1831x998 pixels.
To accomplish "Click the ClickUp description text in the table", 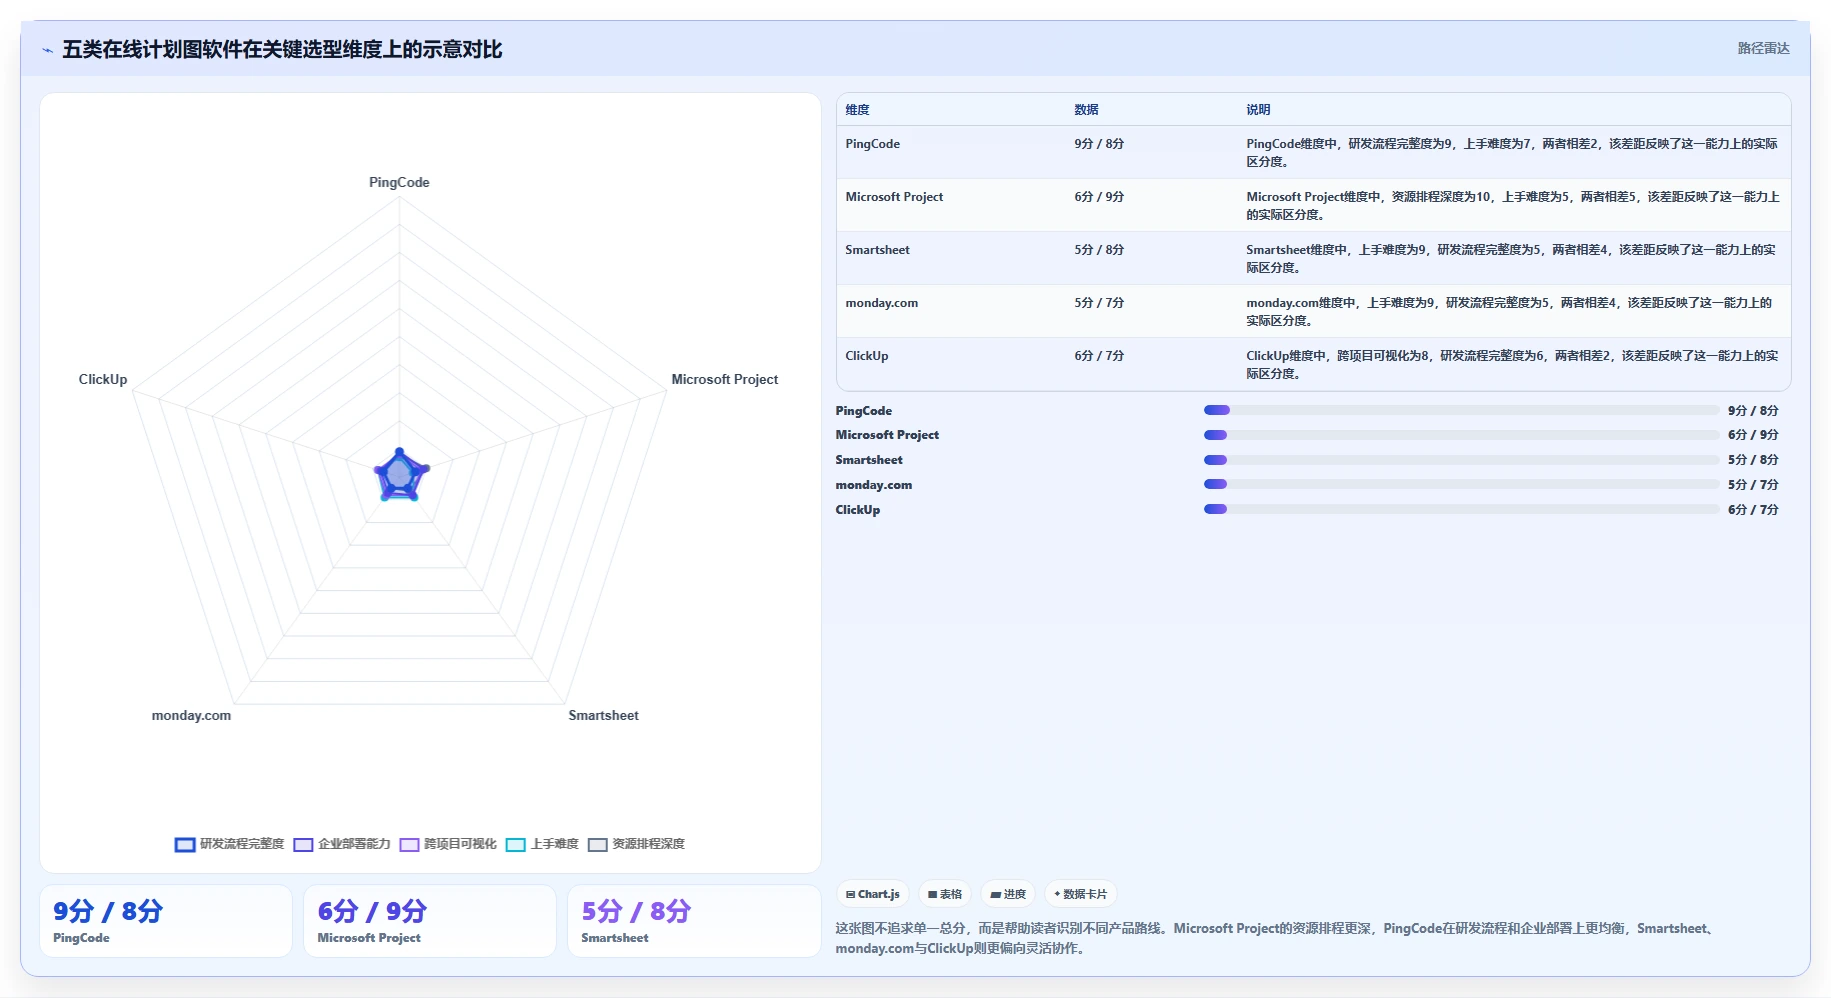I will pos(1511,365).
